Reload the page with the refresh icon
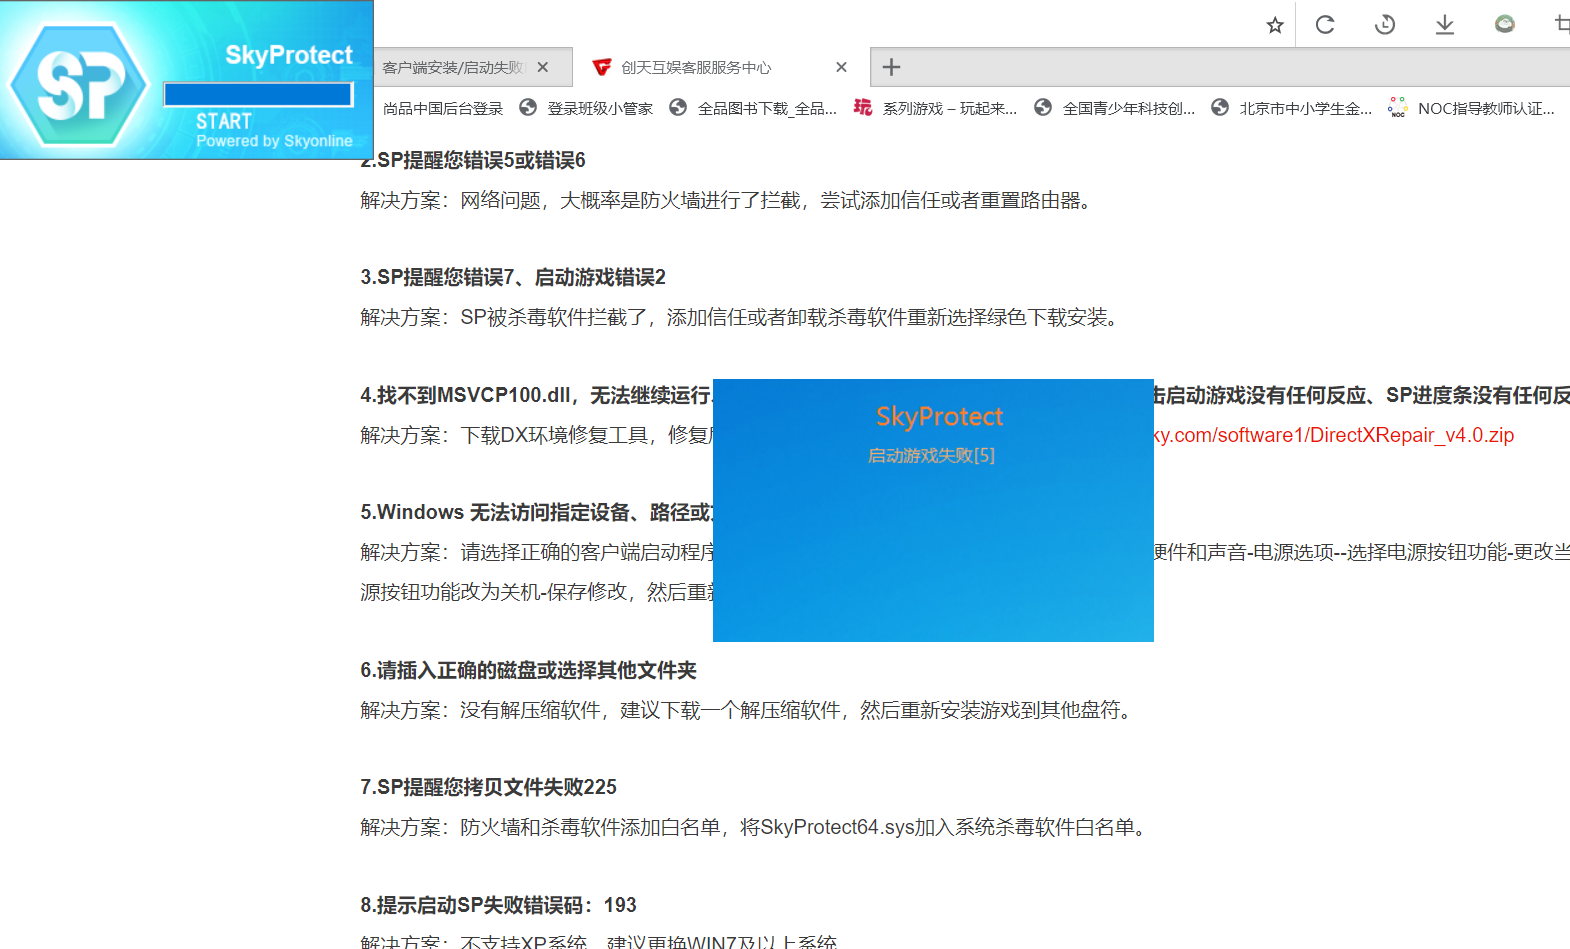This screenshot has width=1570, height=949. pyautogui.click(x=1325, y=24)
